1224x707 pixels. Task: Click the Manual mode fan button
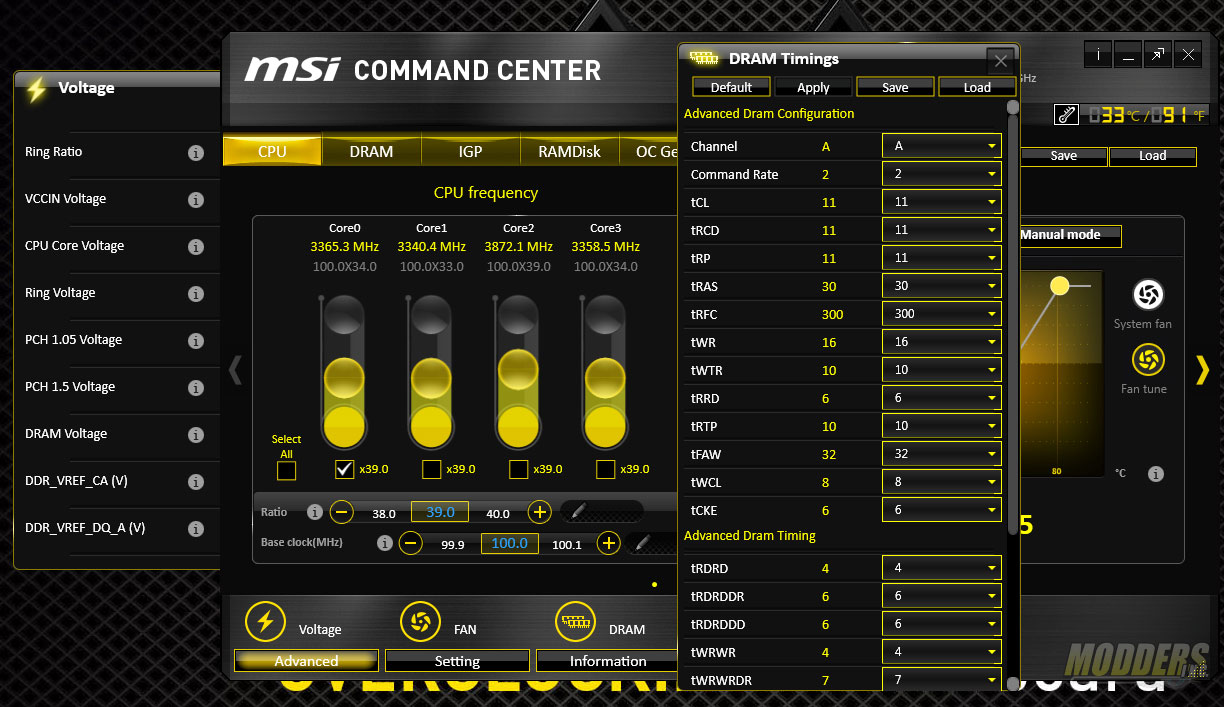pos(1069,236)
